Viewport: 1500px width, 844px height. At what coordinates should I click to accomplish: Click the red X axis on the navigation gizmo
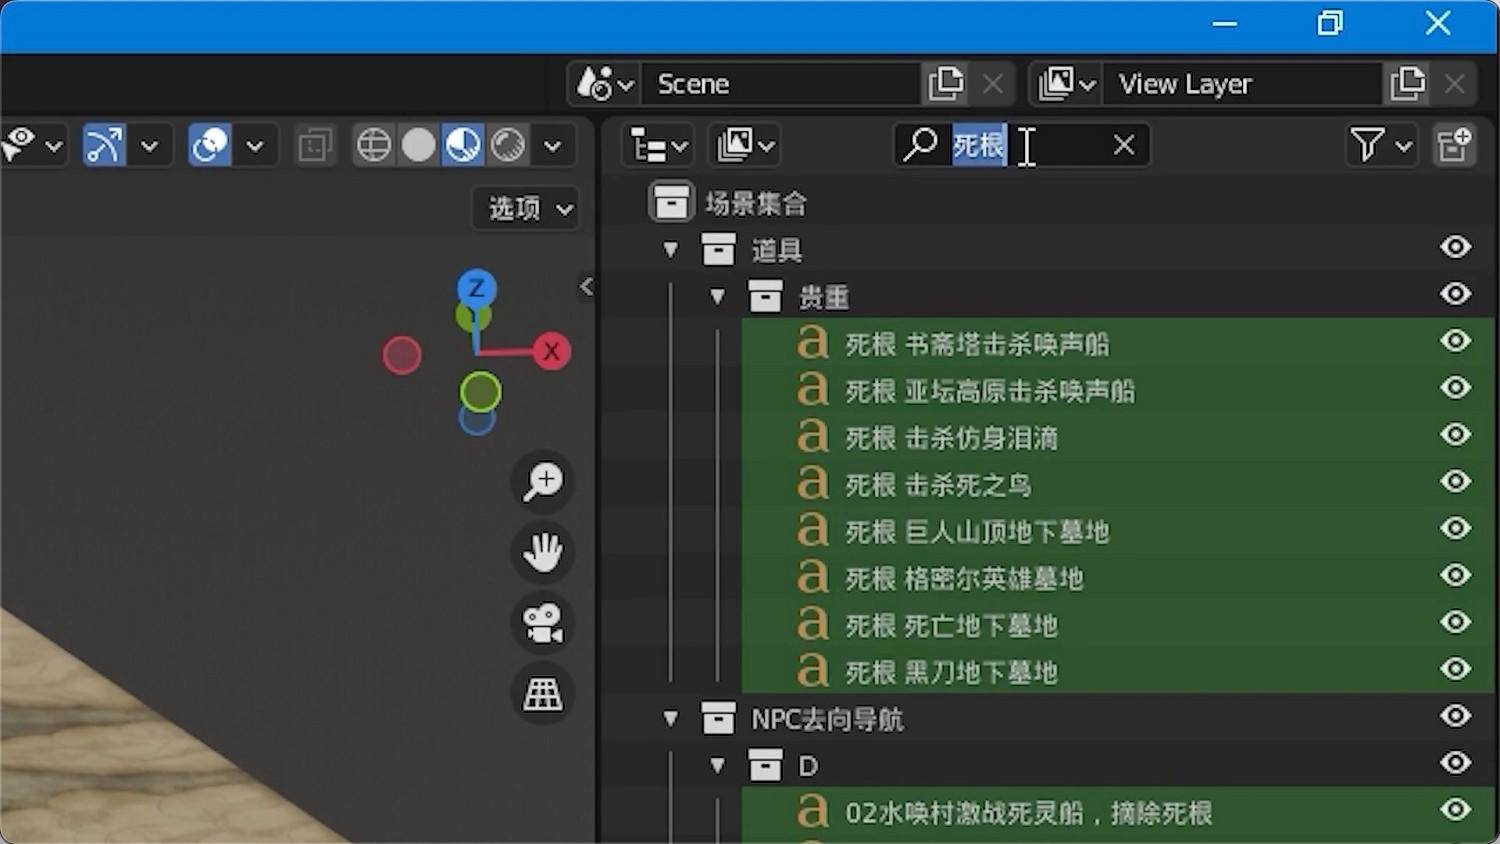(551, 351)
